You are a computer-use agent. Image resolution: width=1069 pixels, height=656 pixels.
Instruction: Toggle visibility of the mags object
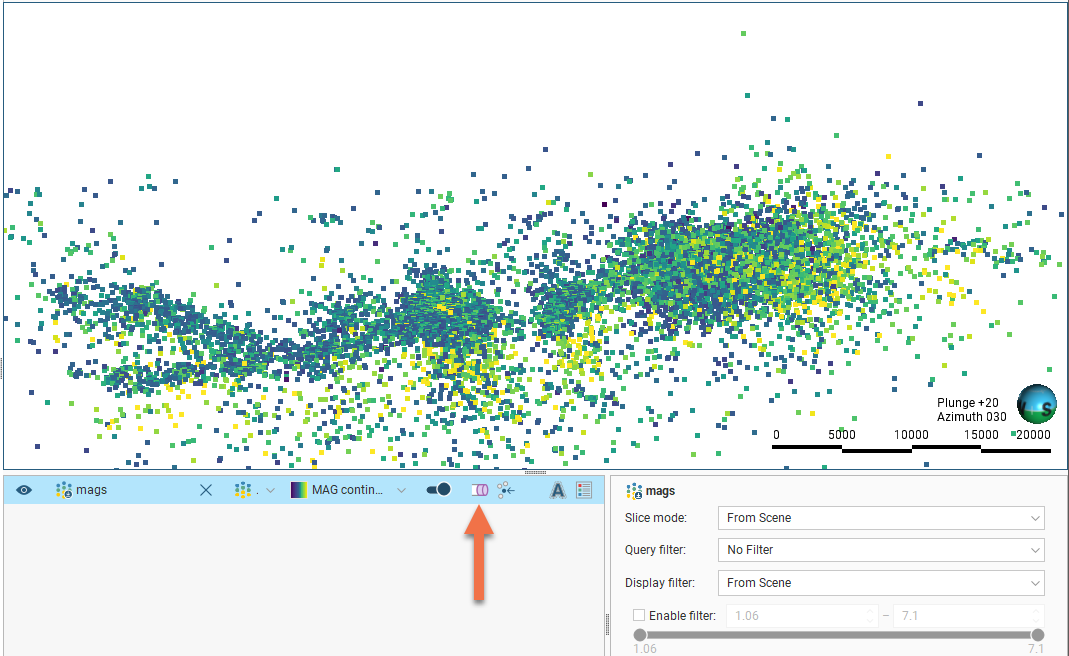pyautogui.click(x=24, y=490)
